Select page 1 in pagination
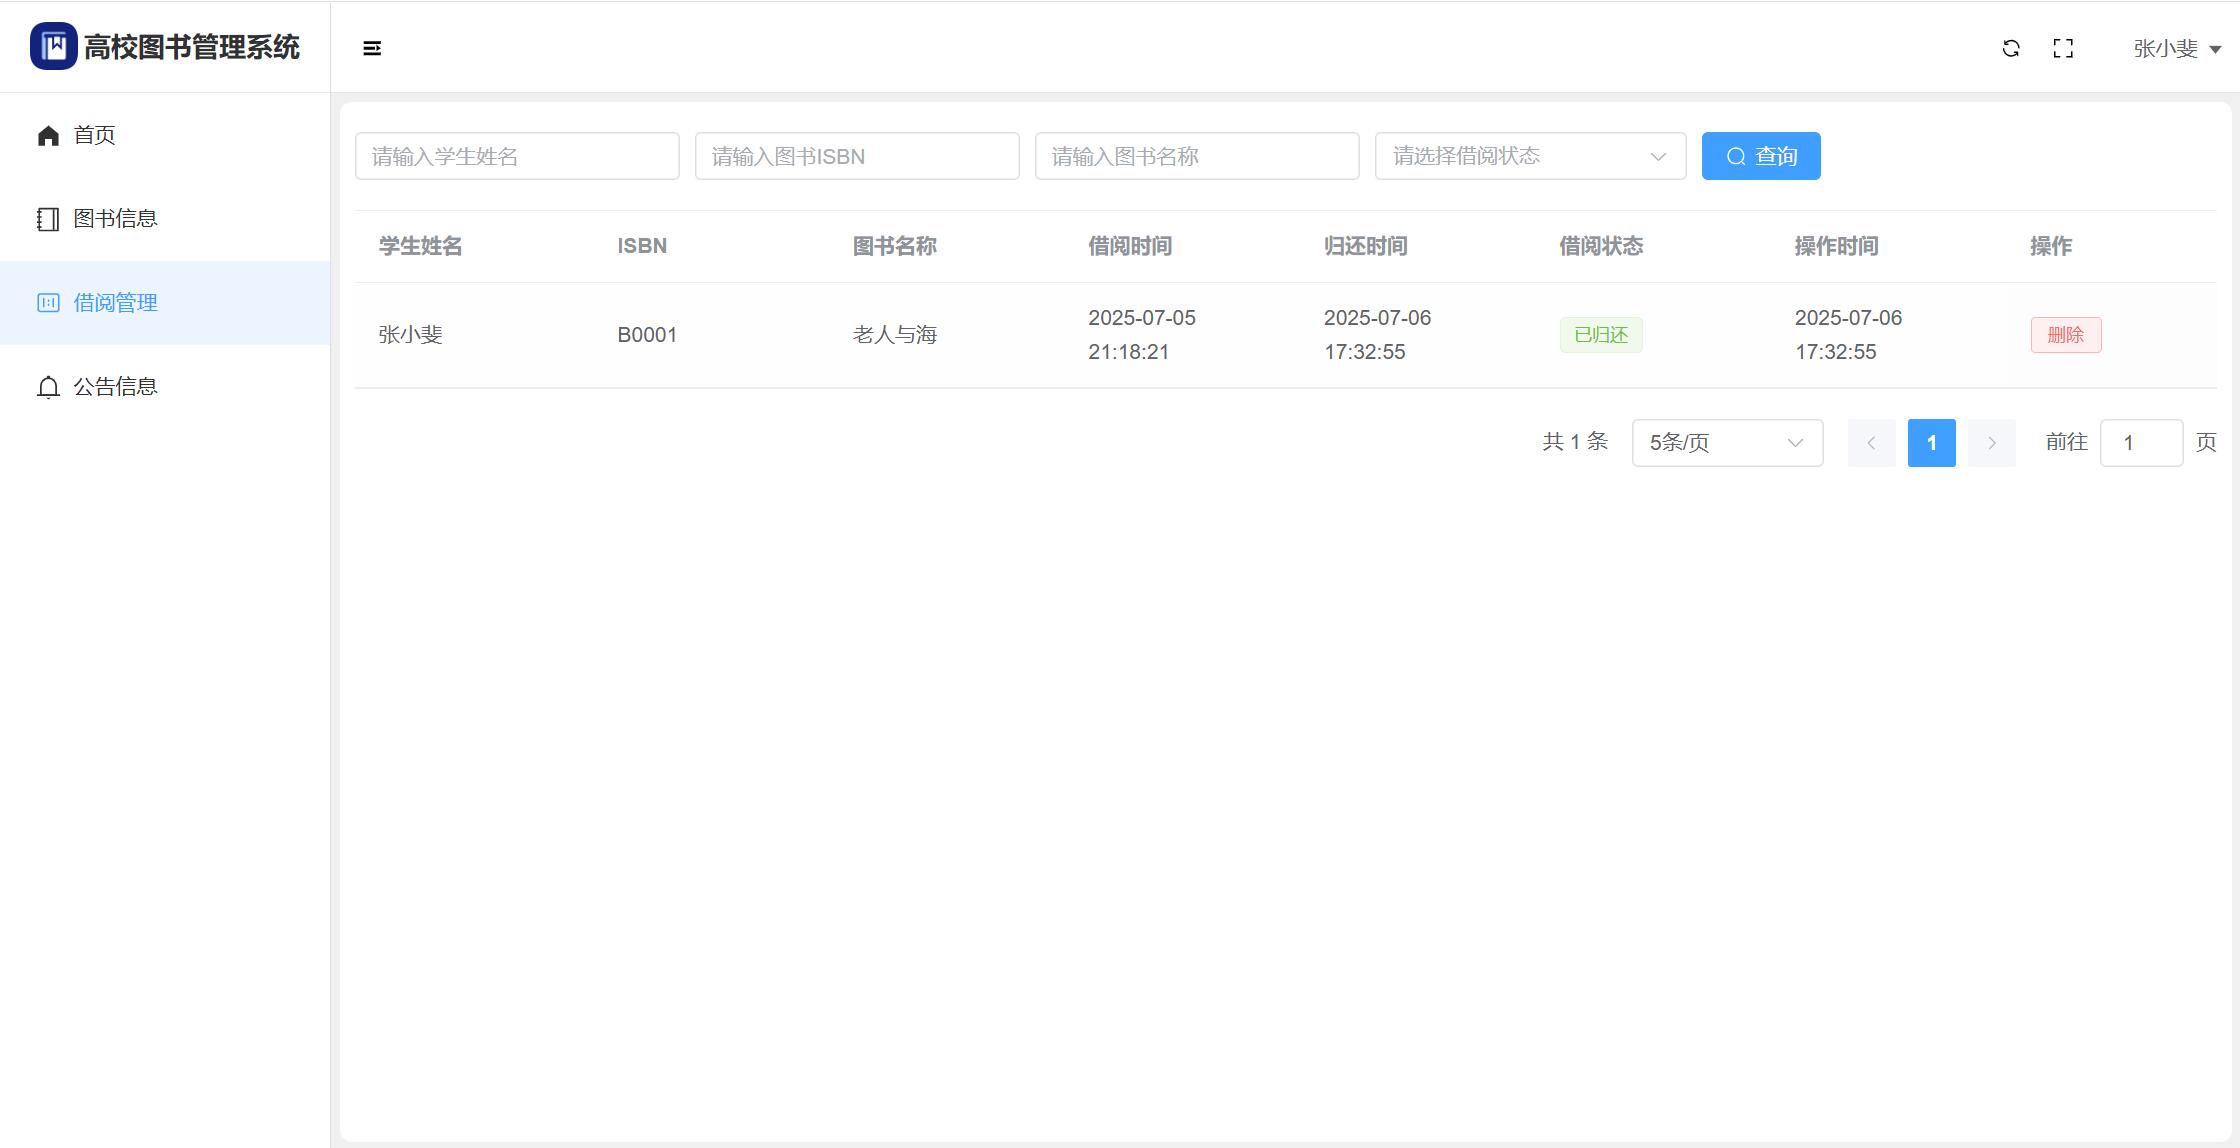Viewport: 2240px width, 1148px height. coord(1931,443)
